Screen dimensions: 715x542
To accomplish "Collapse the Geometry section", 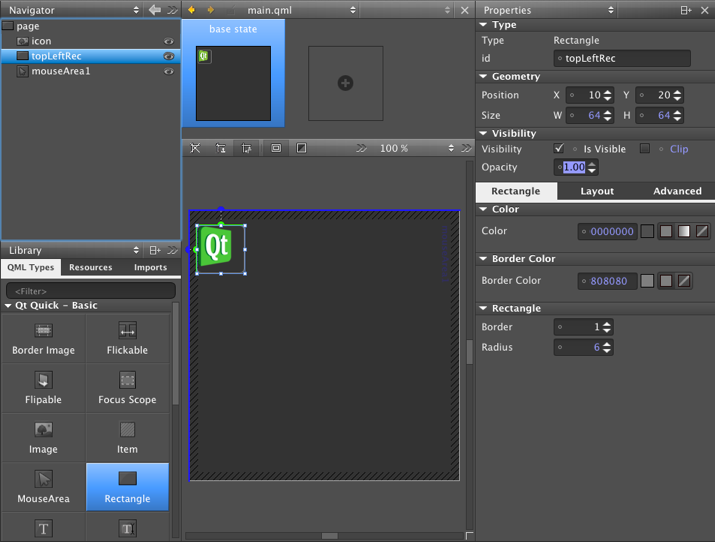I will (484, 76).
